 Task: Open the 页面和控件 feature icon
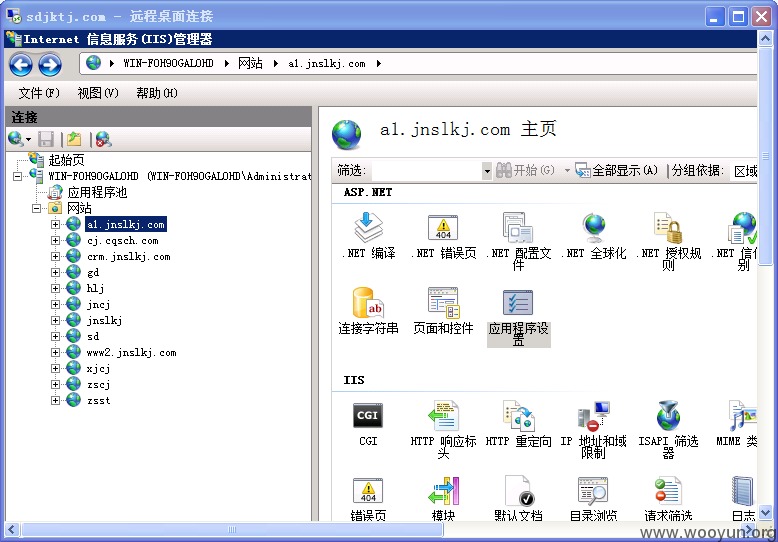(x=443, y=303)
